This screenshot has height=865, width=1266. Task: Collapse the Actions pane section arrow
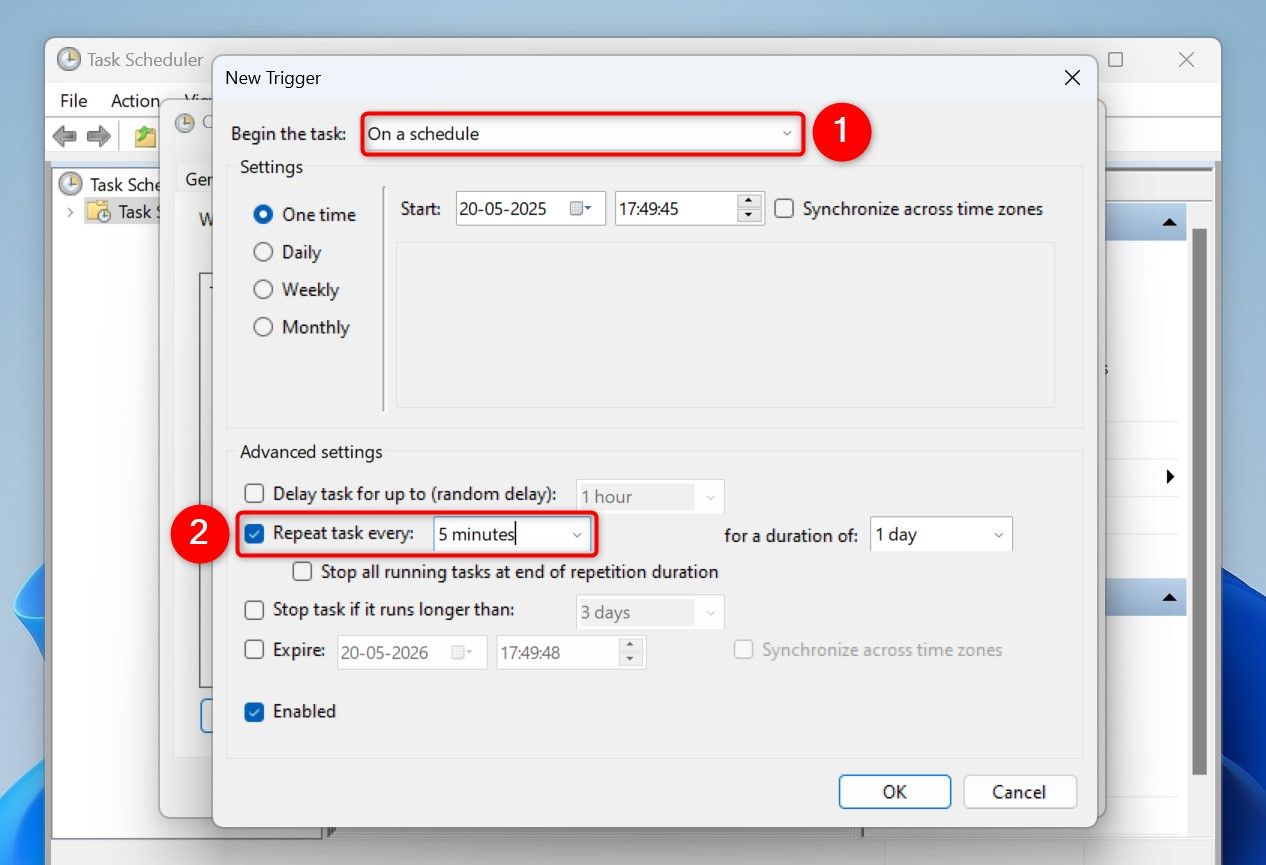(x=1168, y=222)
